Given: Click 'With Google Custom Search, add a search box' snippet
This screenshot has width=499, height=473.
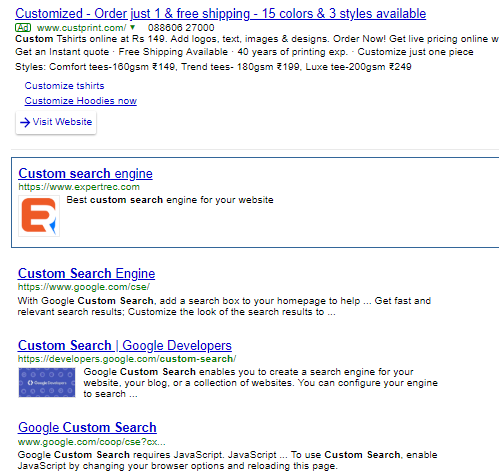Looking at the screenshot, I should (x=224, y=306).
